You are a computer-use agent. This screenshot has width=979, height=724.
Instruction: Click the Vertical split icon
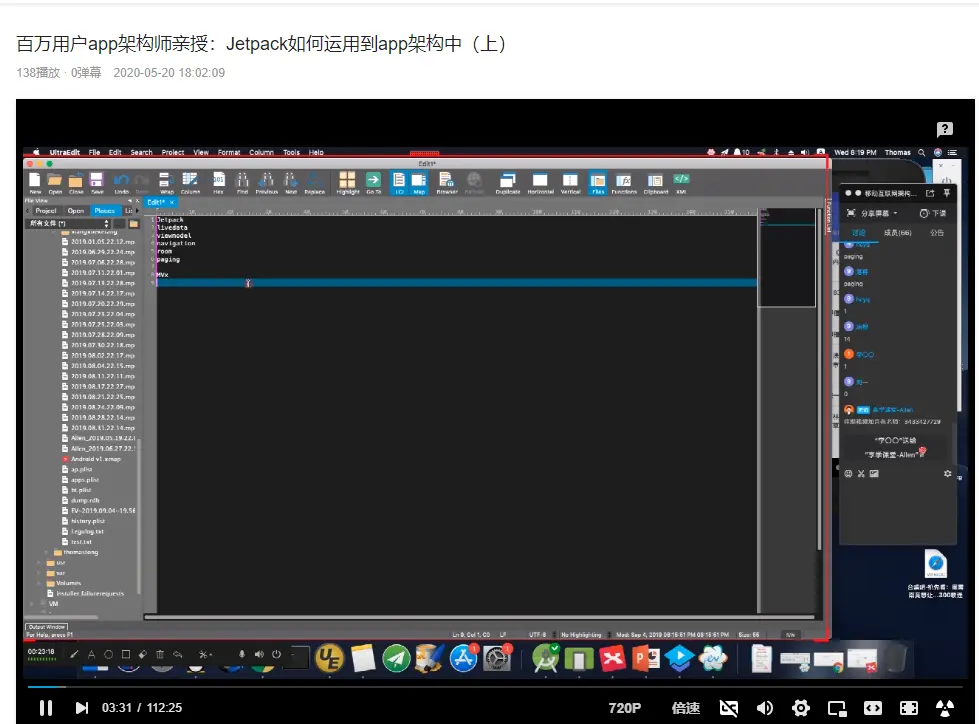tap(570, 183)
